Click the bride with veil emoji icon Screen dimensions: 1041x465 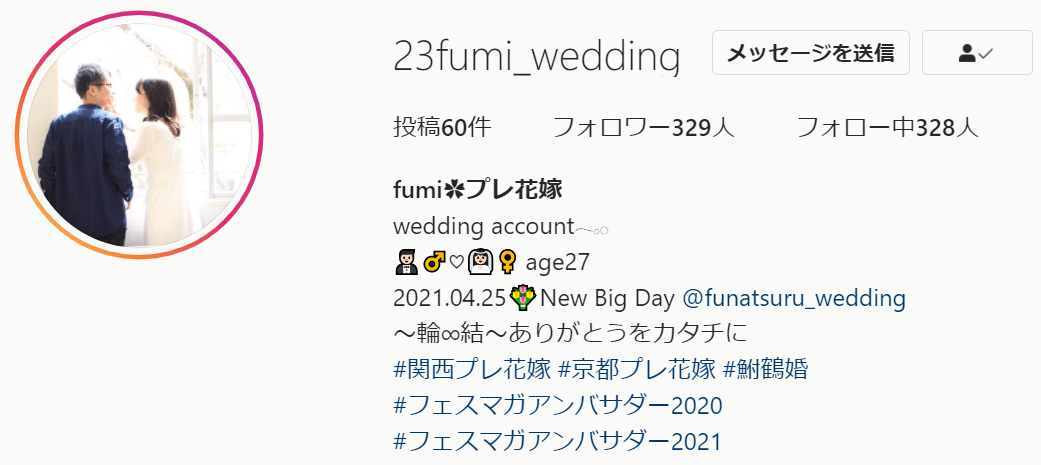(x=479, y=262)
